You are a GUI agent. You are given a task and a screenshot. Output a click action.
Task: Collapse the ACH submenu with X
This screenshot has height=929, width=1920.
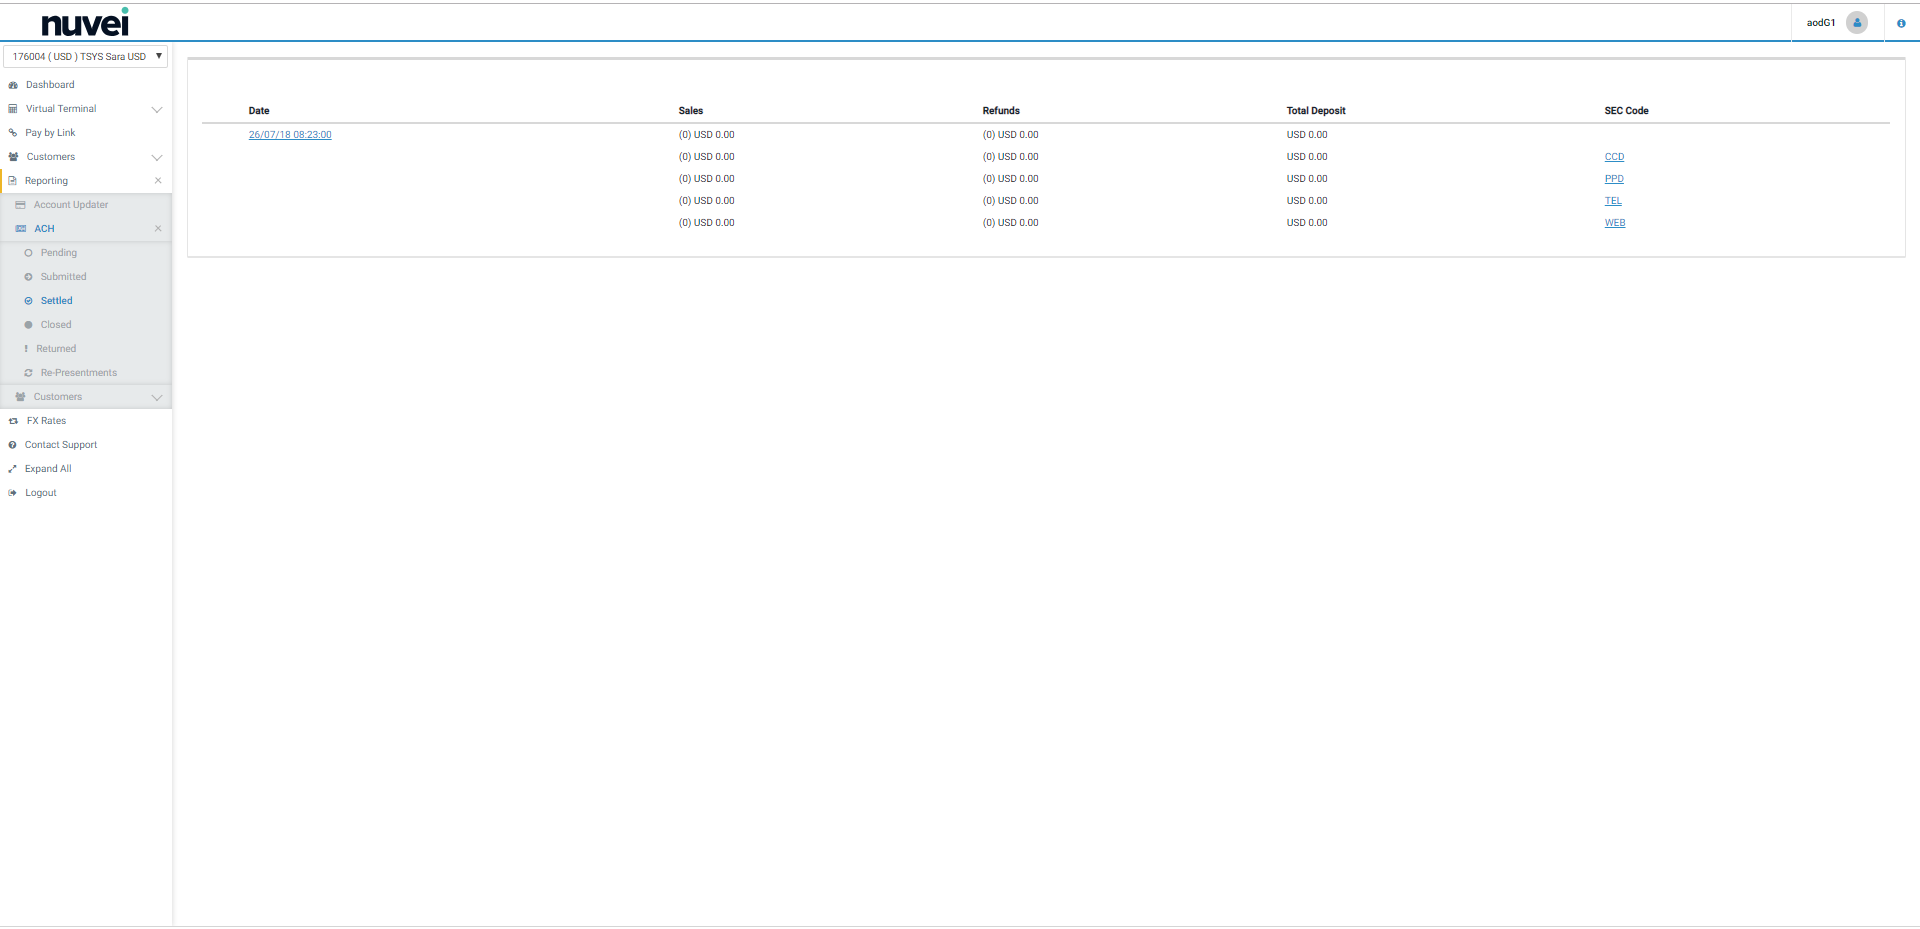[x=158, y=229]
